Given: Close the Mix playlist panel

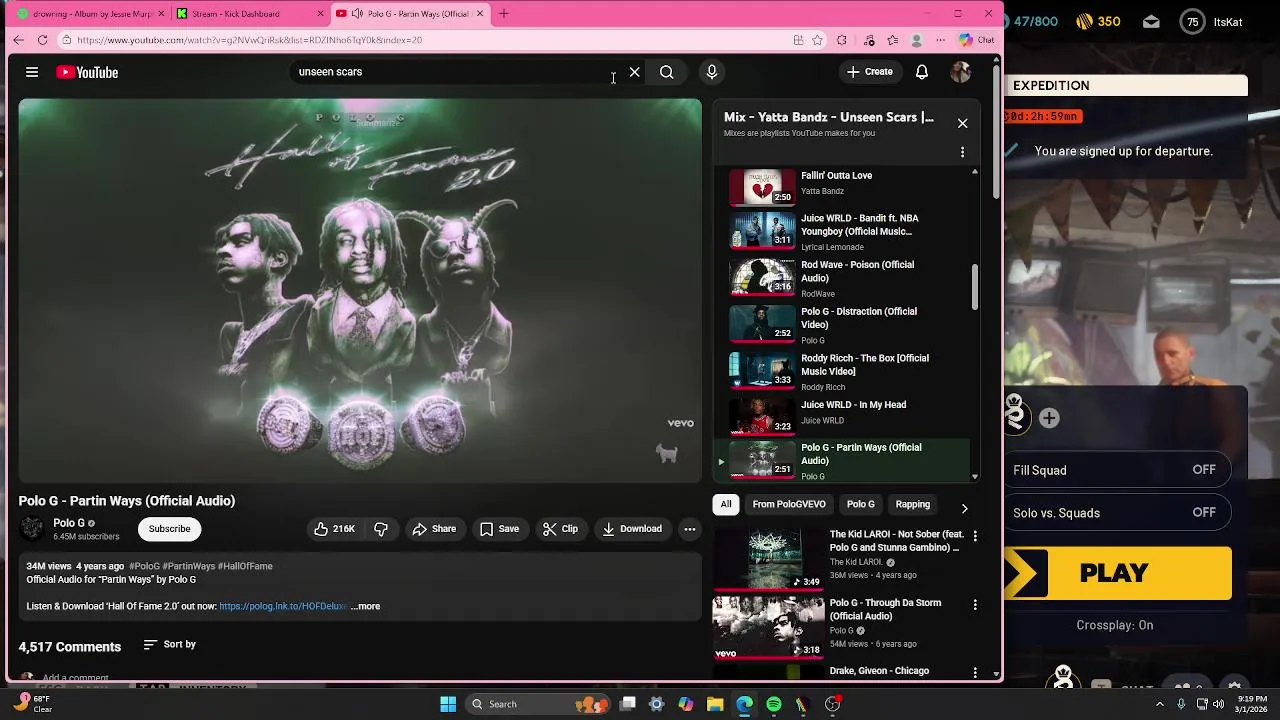Looking at the screenshot, I should click(x=962, y=123).
